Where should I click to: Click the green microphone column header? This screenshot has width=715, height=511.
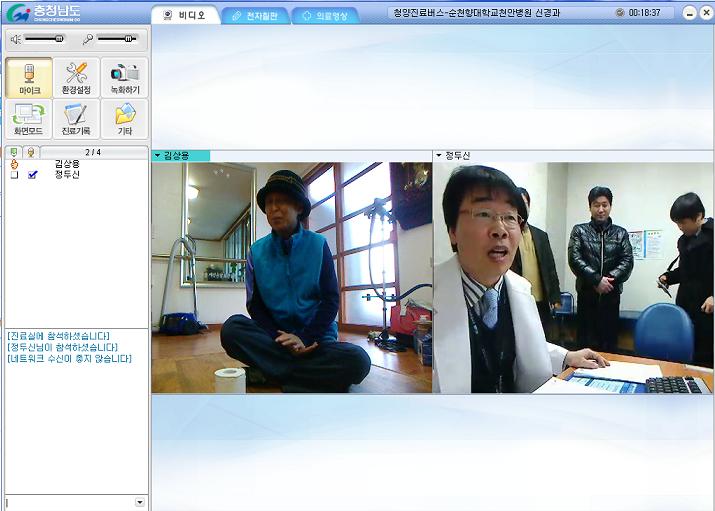click(14, 152)
